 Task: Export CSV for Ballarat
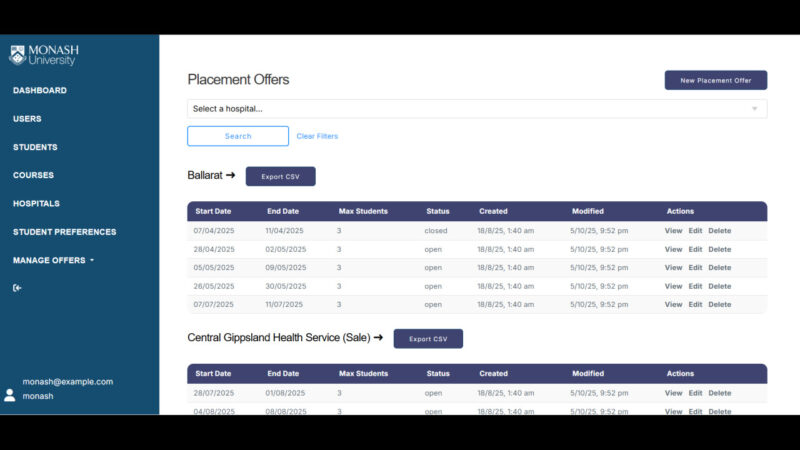[x=280, y=176]
